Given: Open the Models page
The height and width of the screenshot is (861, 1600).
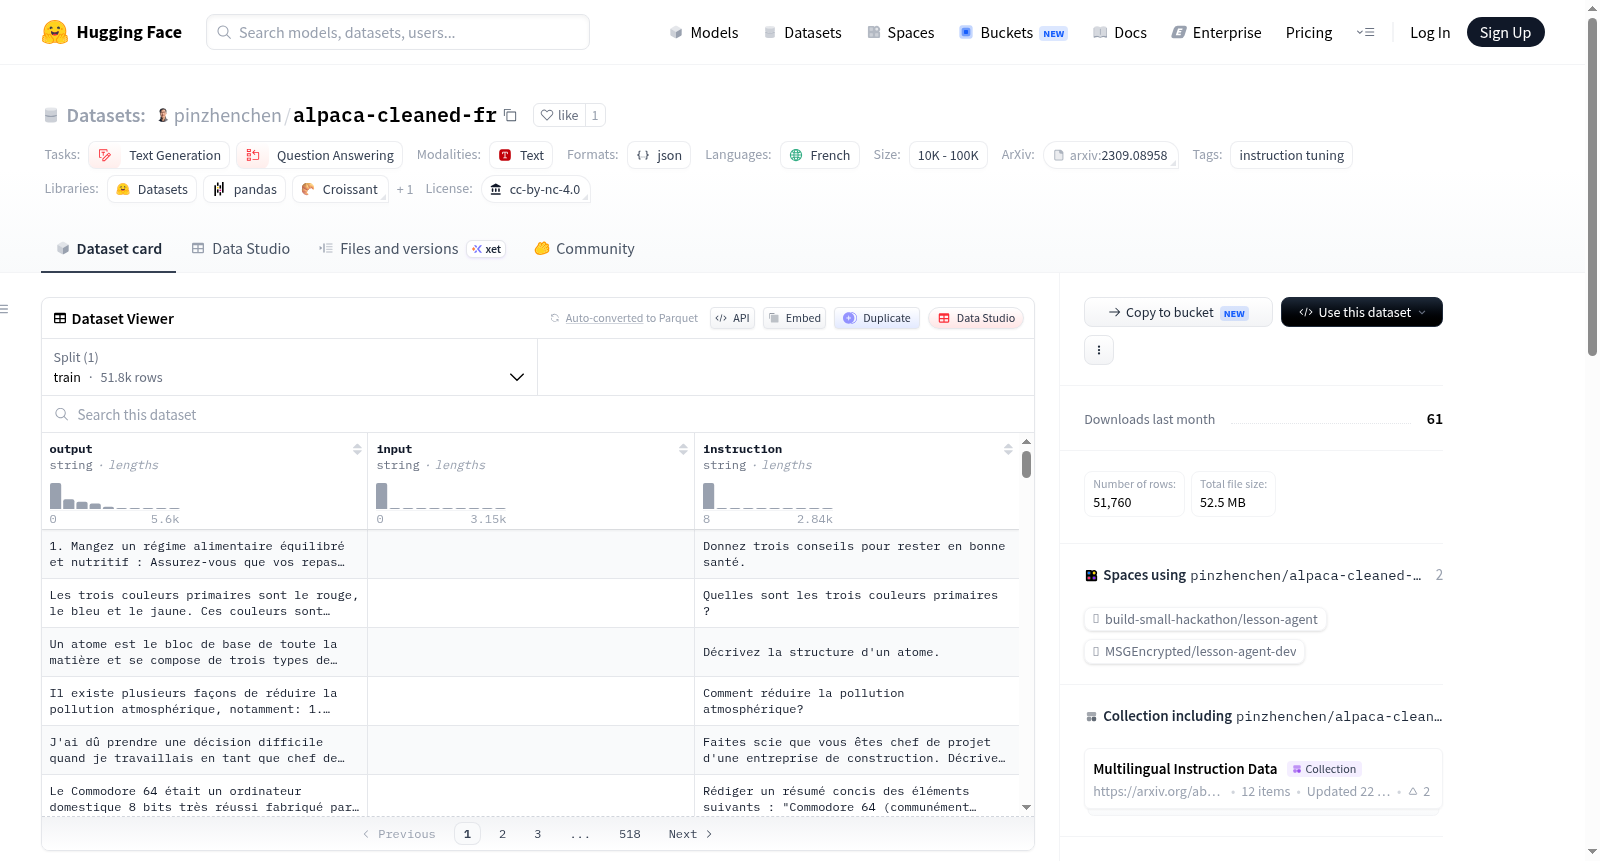Looking at the screenshot, I should 704,32.
